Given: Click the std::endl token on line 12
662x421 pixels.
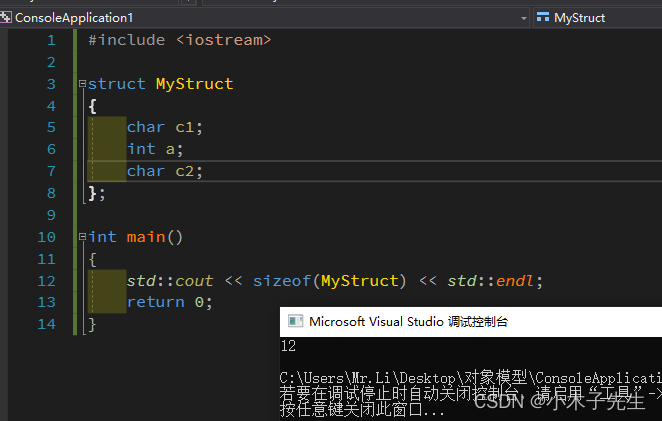Looking at the screenshot, I should (x=490, y=281).
